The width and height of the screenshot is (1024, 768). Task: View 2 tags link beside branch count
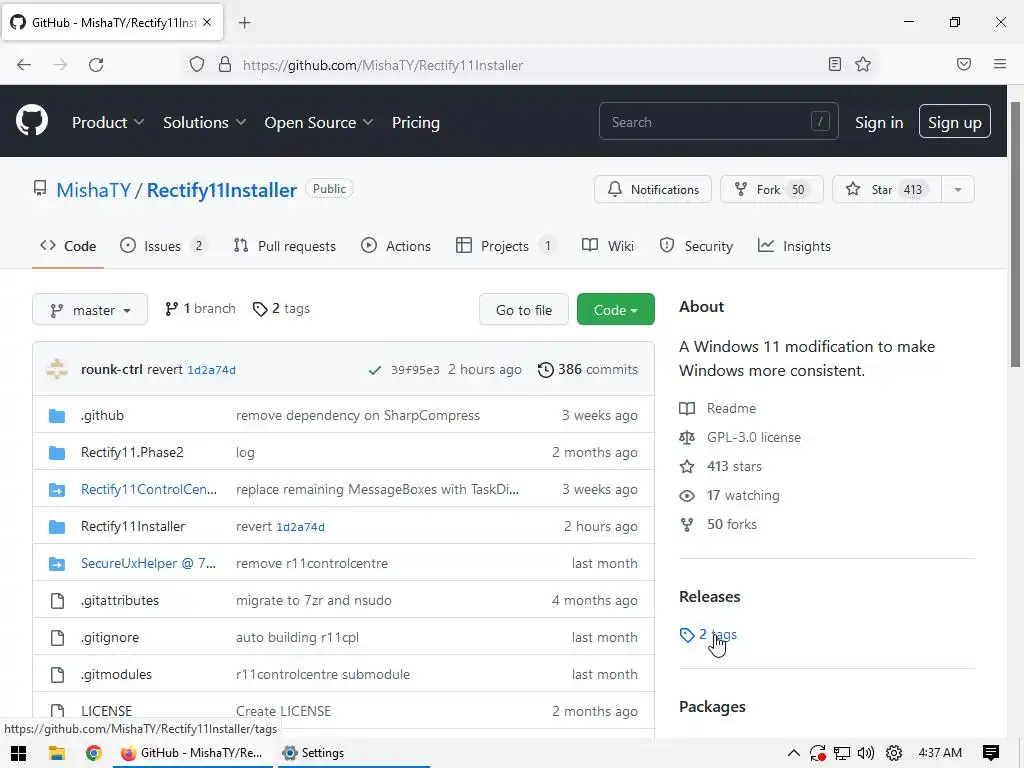281,308
